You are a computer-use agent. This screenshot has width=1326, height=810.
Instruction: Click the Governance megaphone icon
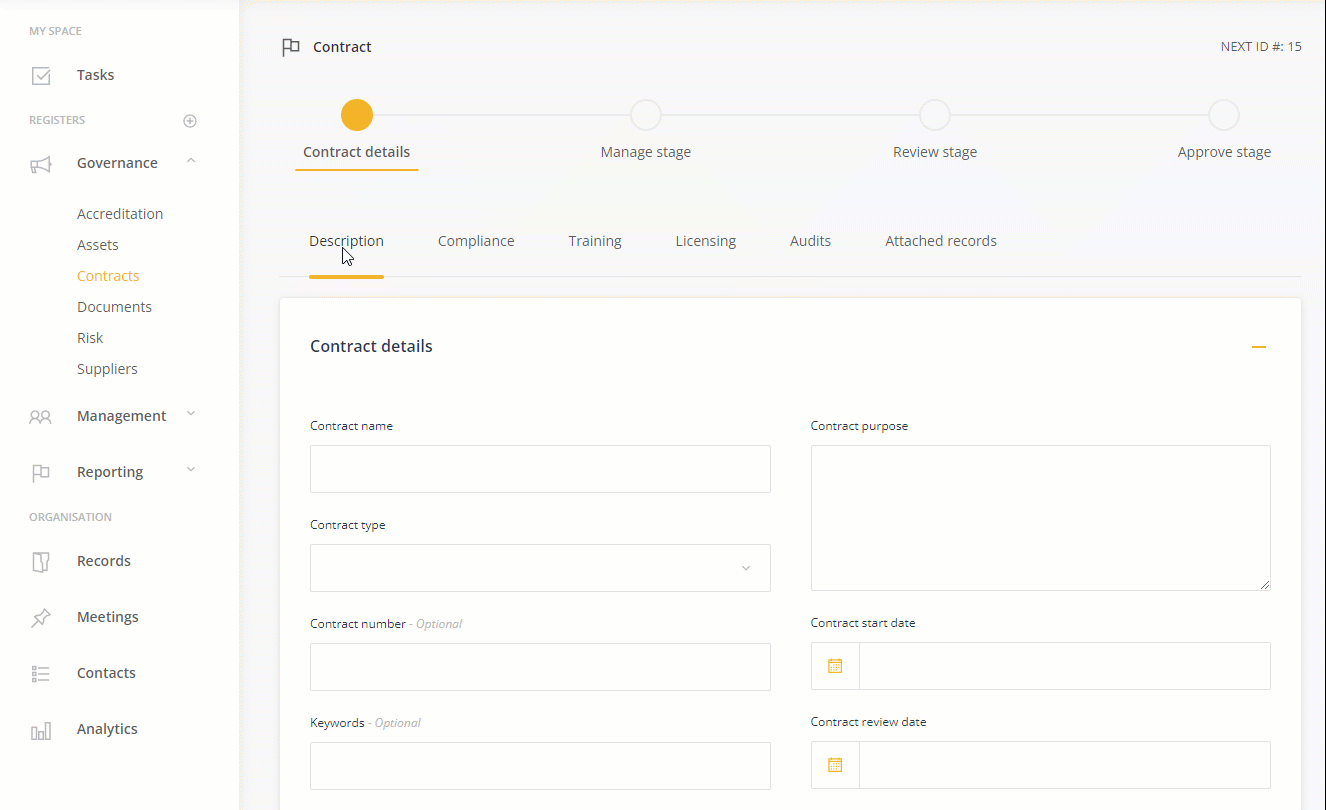(41, 164)
